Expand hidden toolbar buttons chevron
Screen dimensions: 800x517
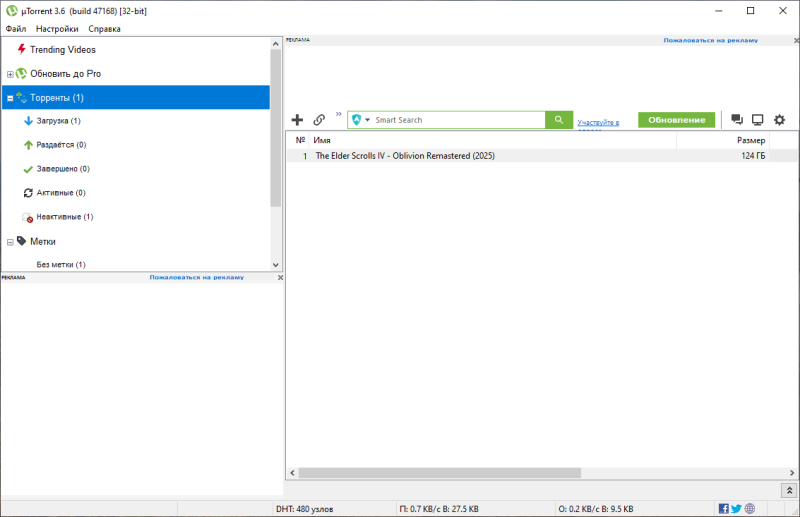click(338, 114)
